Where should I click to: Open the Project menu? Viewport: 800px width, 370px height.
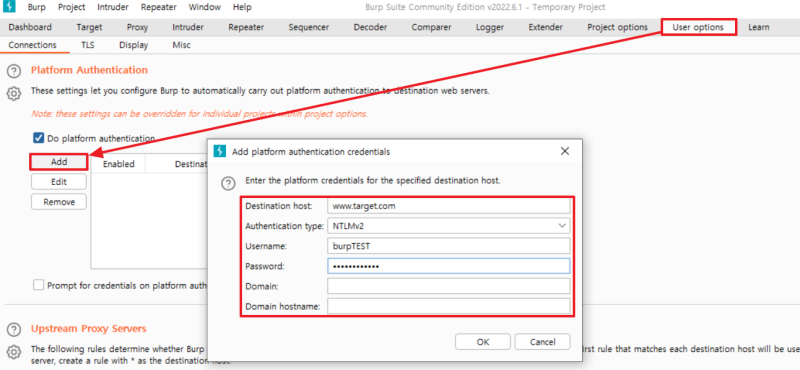coord(71,7)
